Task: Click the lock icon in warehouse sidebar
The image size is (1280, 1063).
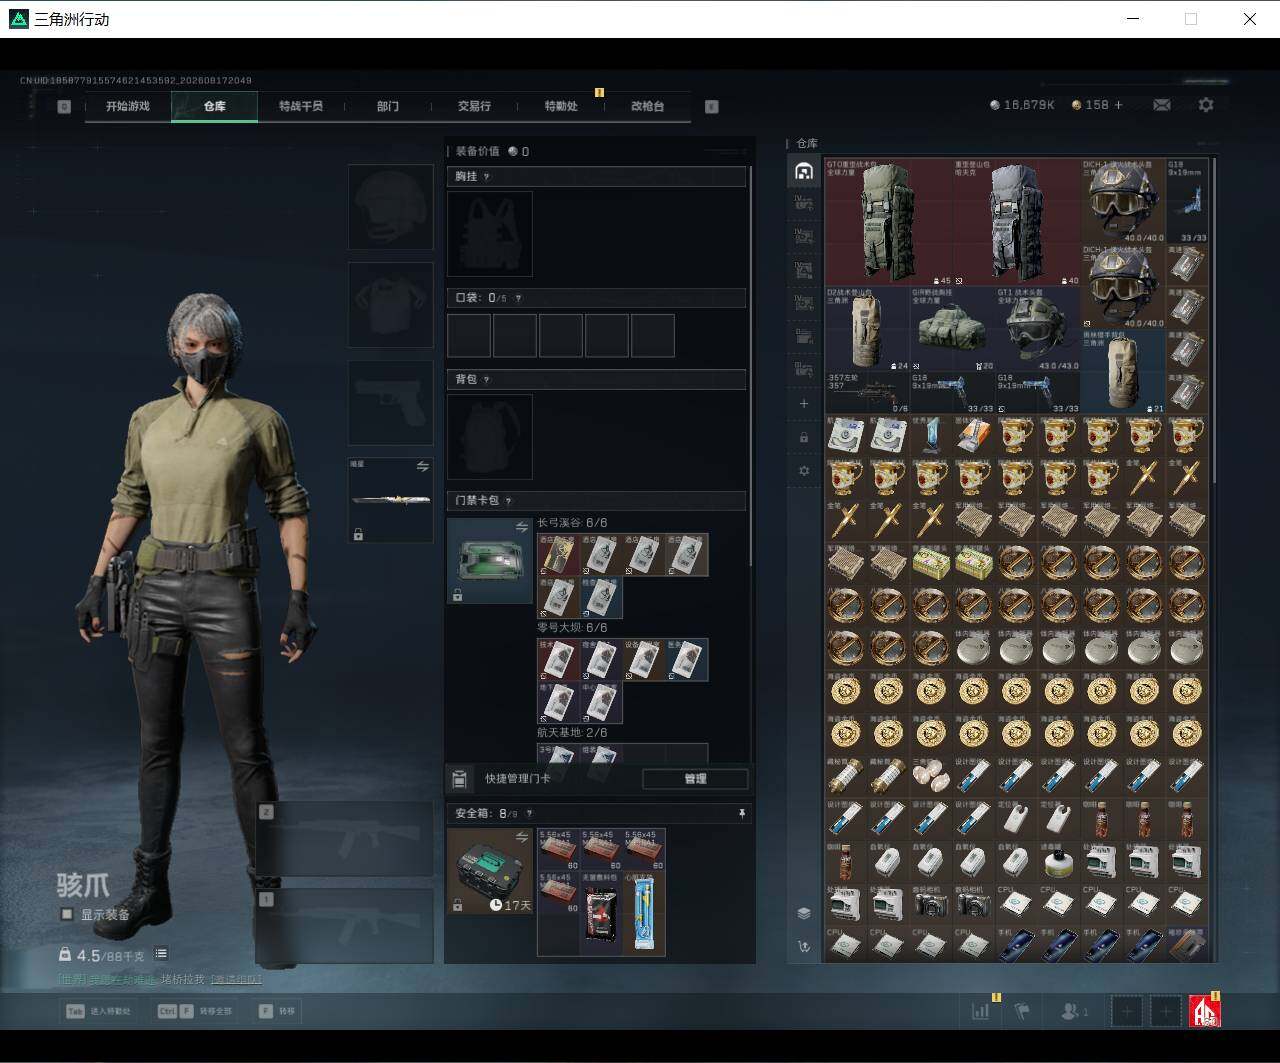Action: coord(804,437)
